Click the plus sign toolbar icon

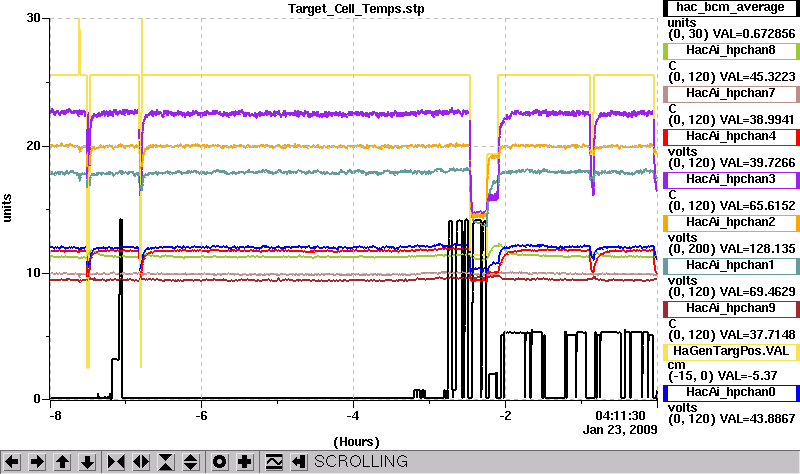(x=244, y=462)
